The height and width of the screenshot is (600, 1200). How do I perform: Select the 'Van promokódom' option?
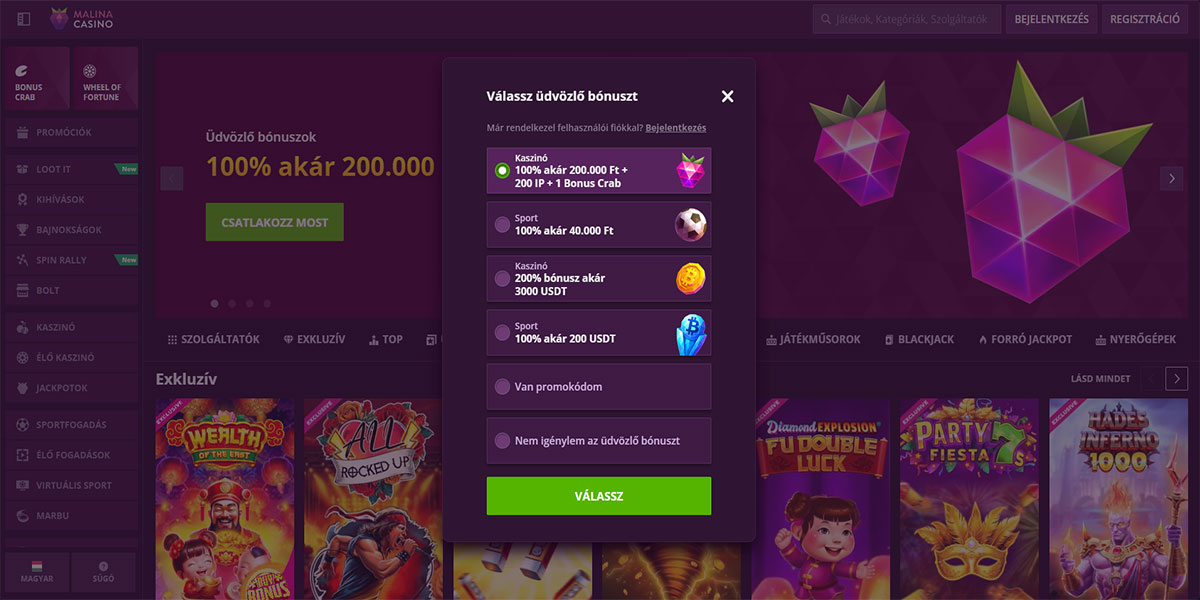pyautogui.click(x=599, y=386)
